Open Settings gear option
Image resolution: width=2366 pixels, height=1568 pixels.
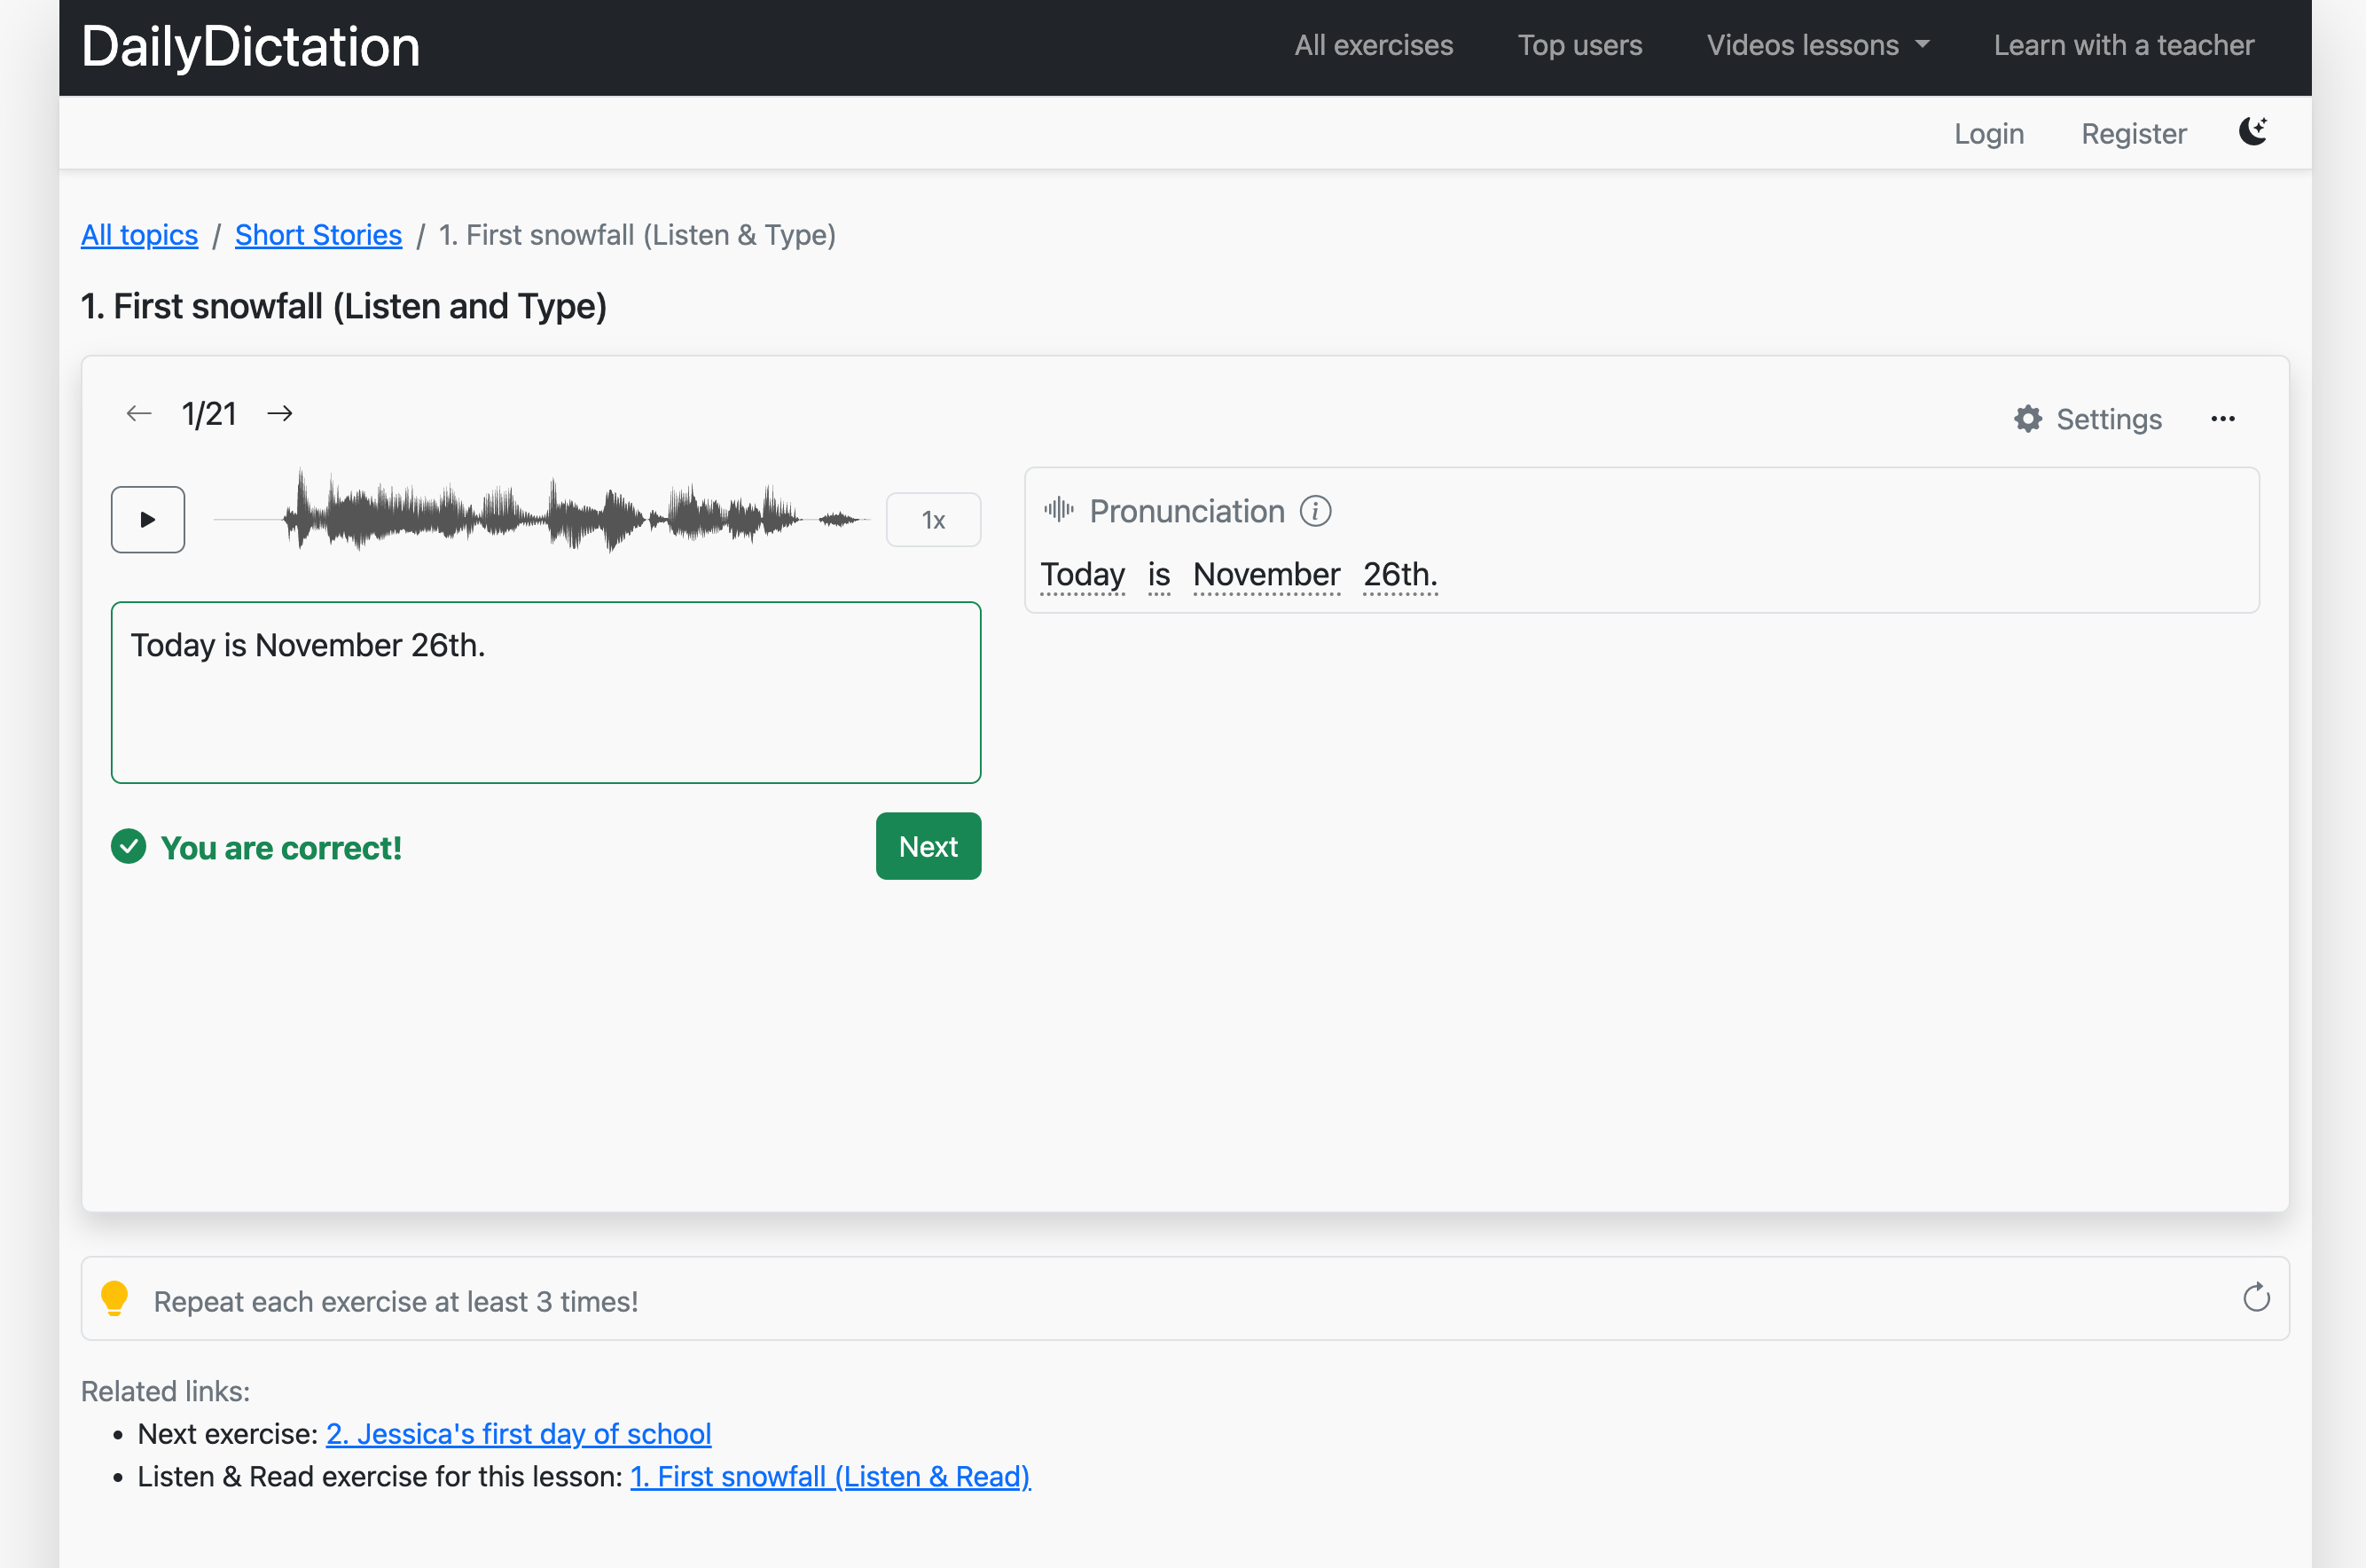point(2087,419)
